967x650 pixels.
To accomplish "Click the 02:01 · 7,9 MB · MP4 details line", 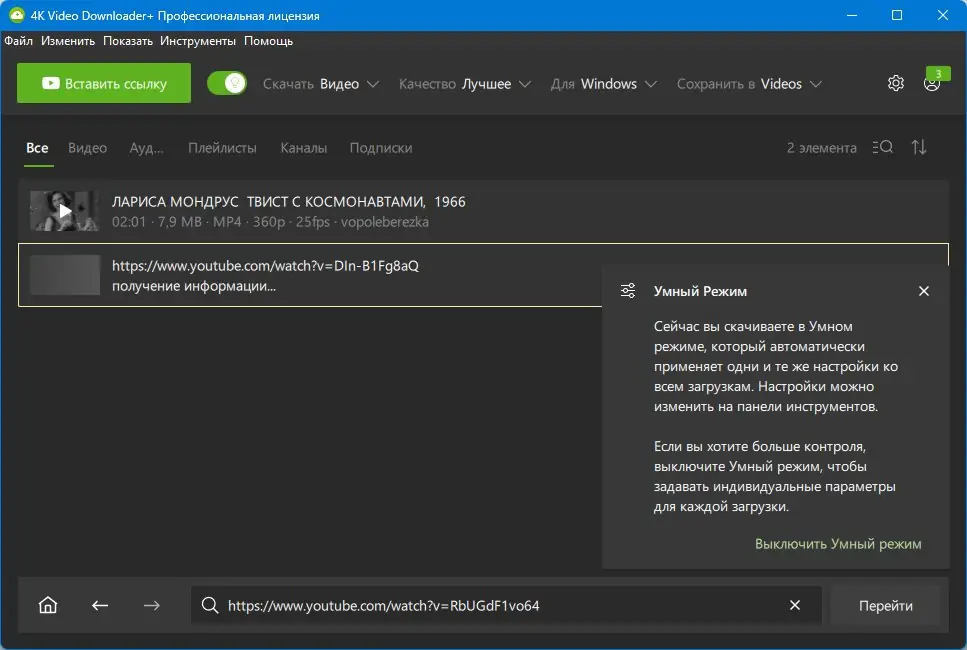I will (270, 222).
